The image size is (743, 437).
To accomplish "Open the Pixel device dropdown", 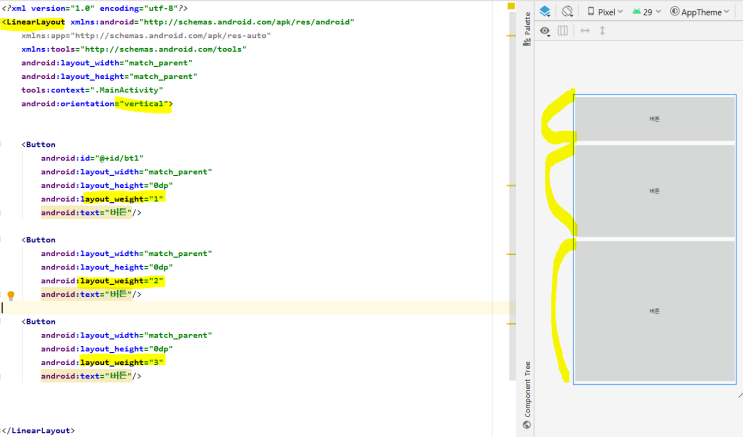I will coord(605,12).
